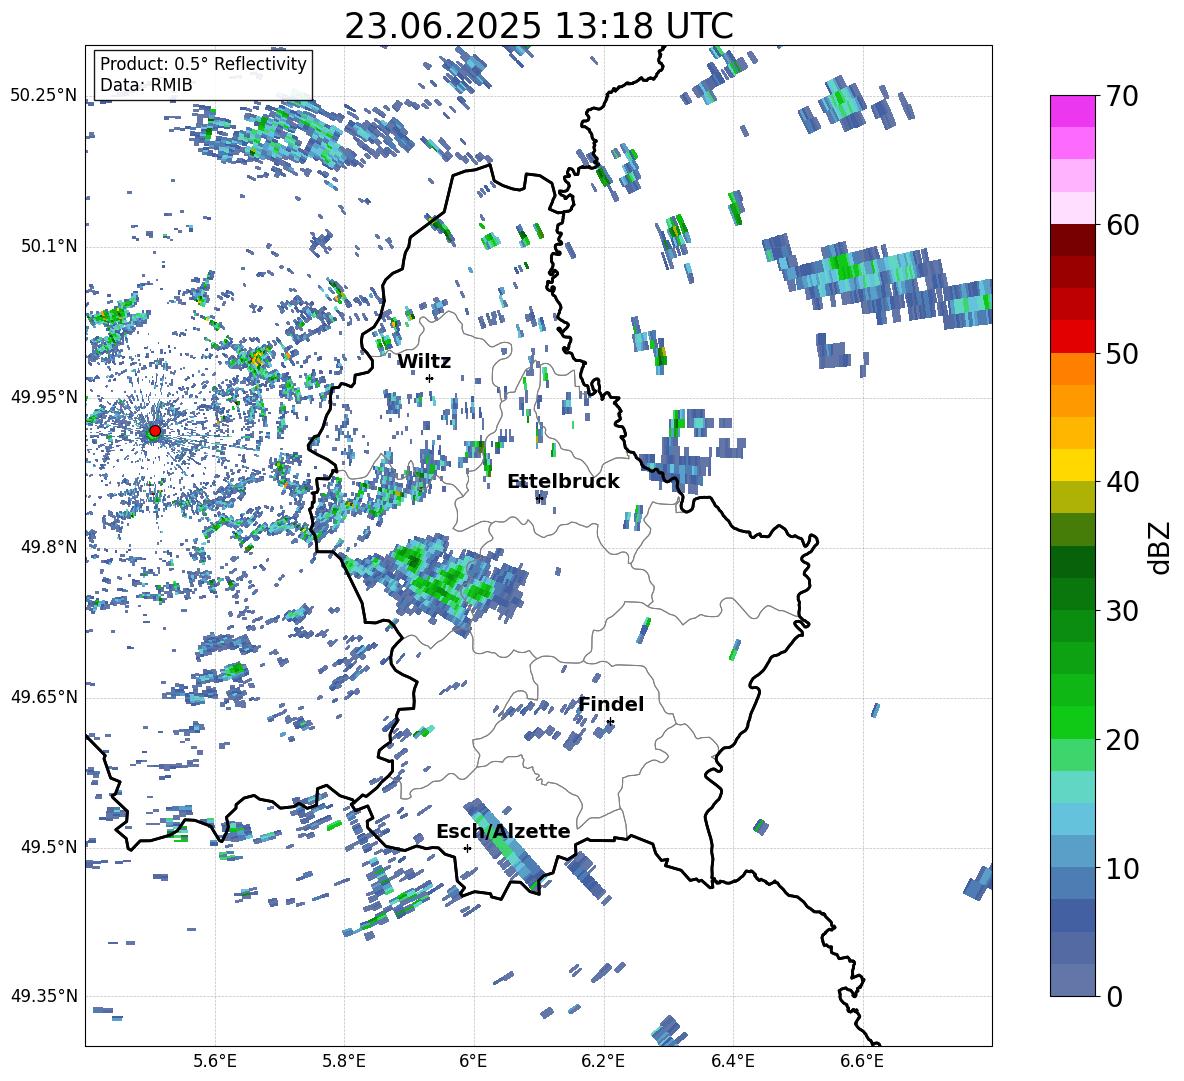Click the Esch/Alzette city label
This screenshot has width=1184, height=1081.
pyautogui.click(x=503, y=831)
